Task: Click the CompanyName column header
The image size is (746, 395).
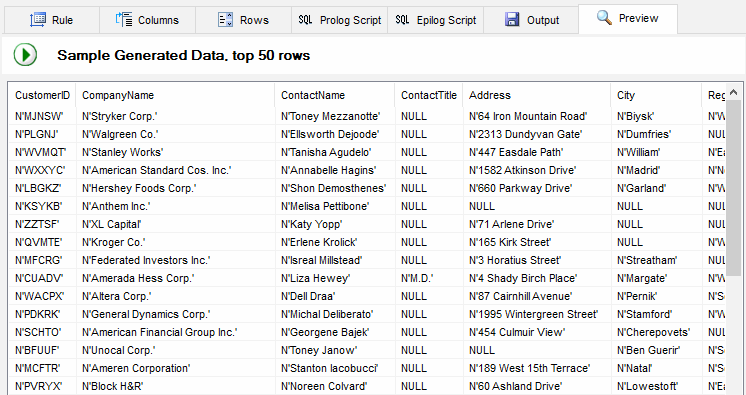Action: (175, 95)
